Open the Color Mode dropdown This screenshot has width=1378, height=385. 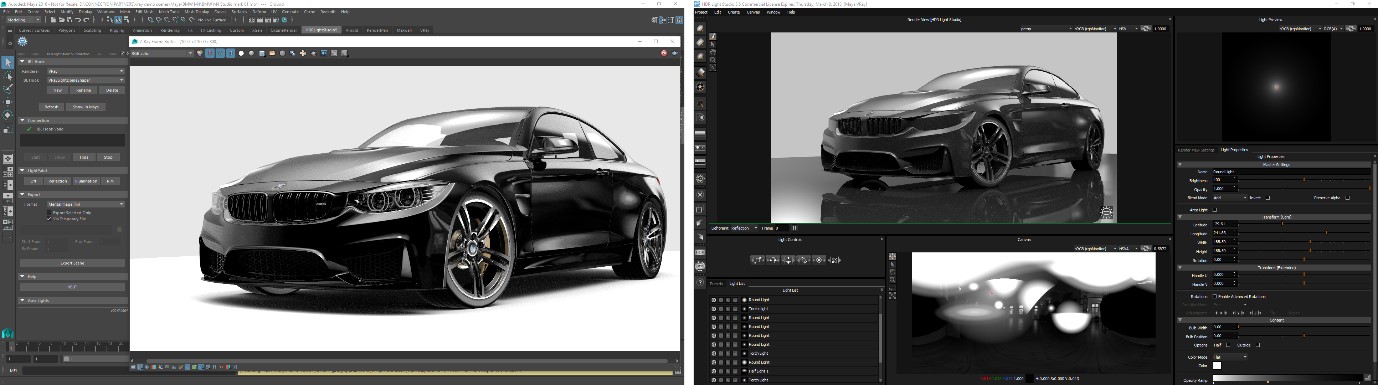click(1229, 357)
